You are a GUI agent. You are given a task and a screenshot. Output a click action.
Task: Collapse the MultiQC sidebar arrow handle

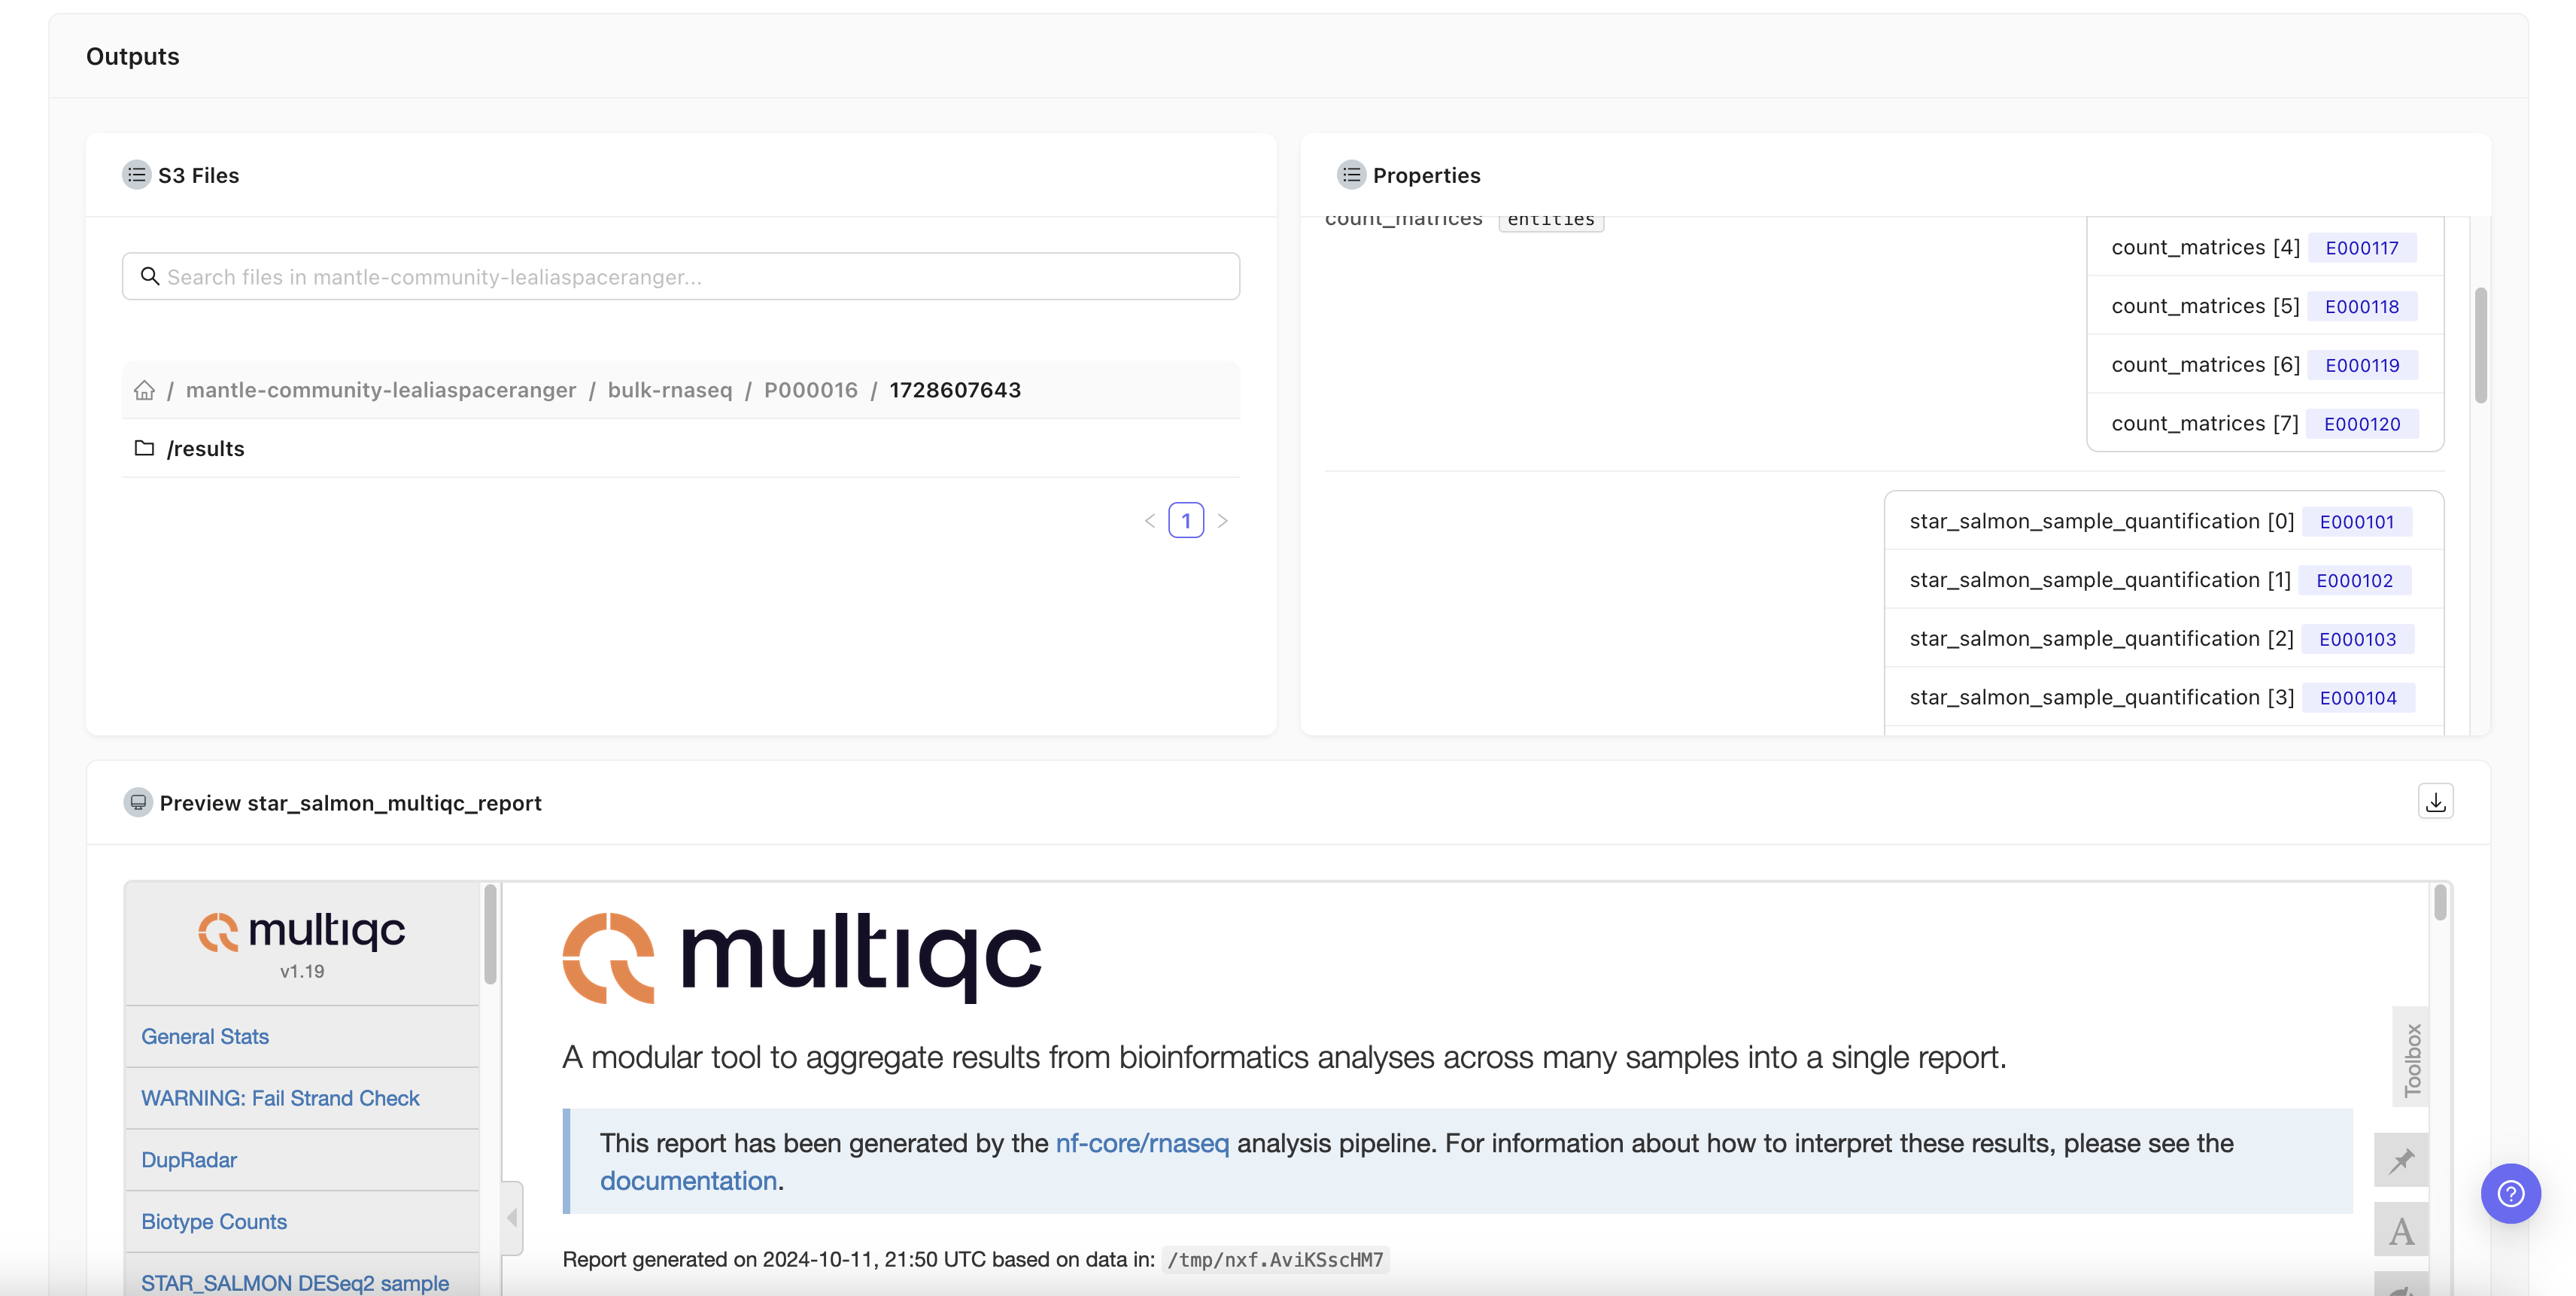coord(512,1217)
